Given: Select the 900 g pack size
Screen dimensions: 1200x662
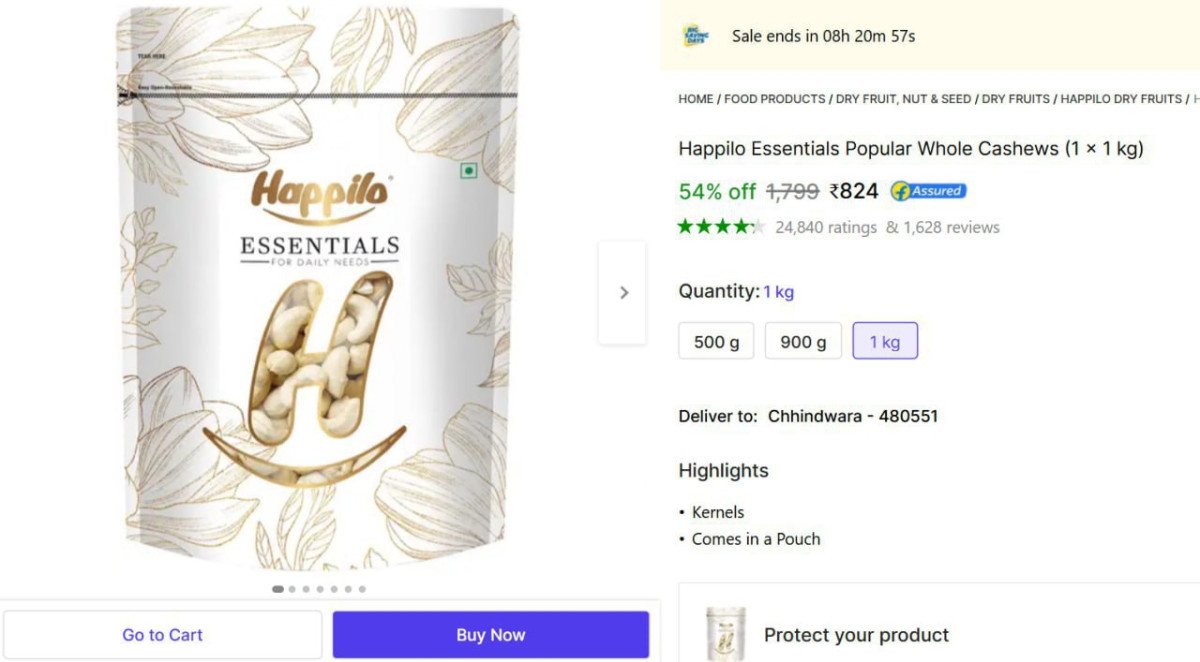Looking at the screenshot, I should tap(803, 341).
